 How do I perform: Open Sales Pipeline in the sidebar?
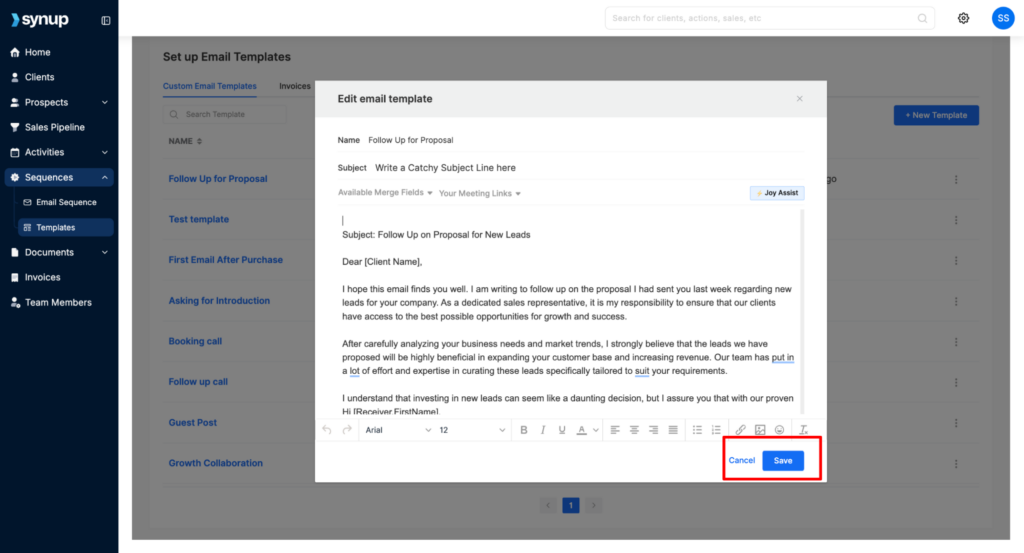click(x=54, y=127)
